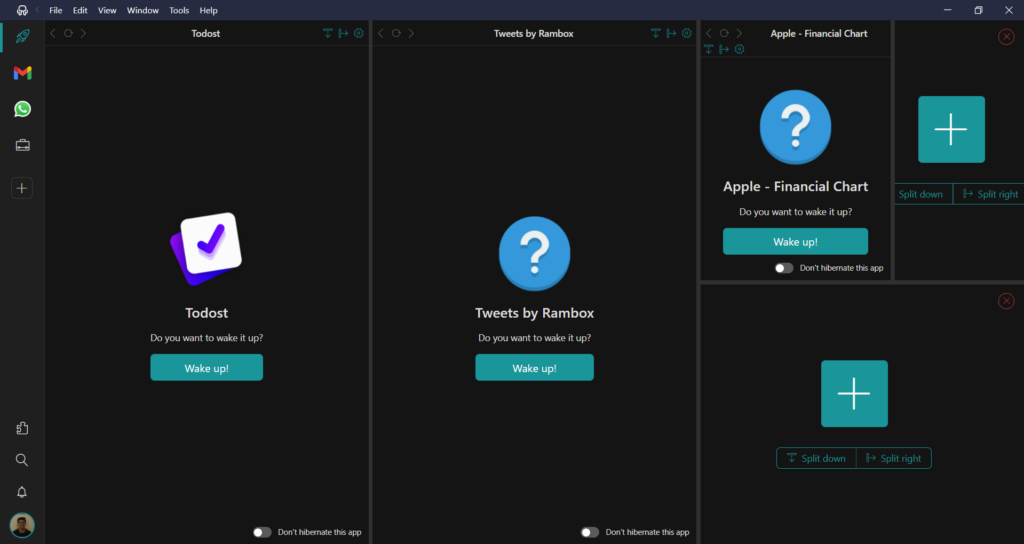1024x544 pixels.
Task: Add a new app with sidebar plus
Action: [x=22, y=188]
